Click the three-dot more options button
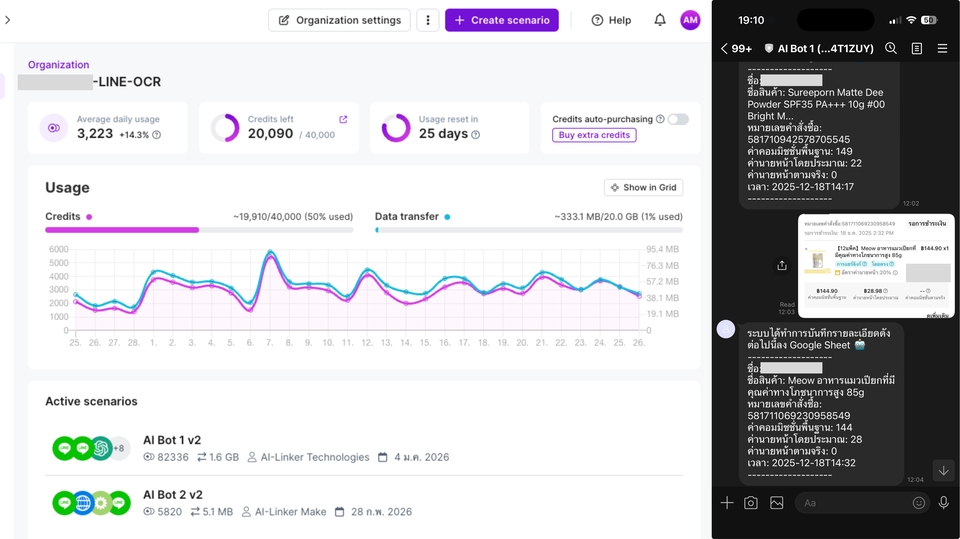 point(427,20)
